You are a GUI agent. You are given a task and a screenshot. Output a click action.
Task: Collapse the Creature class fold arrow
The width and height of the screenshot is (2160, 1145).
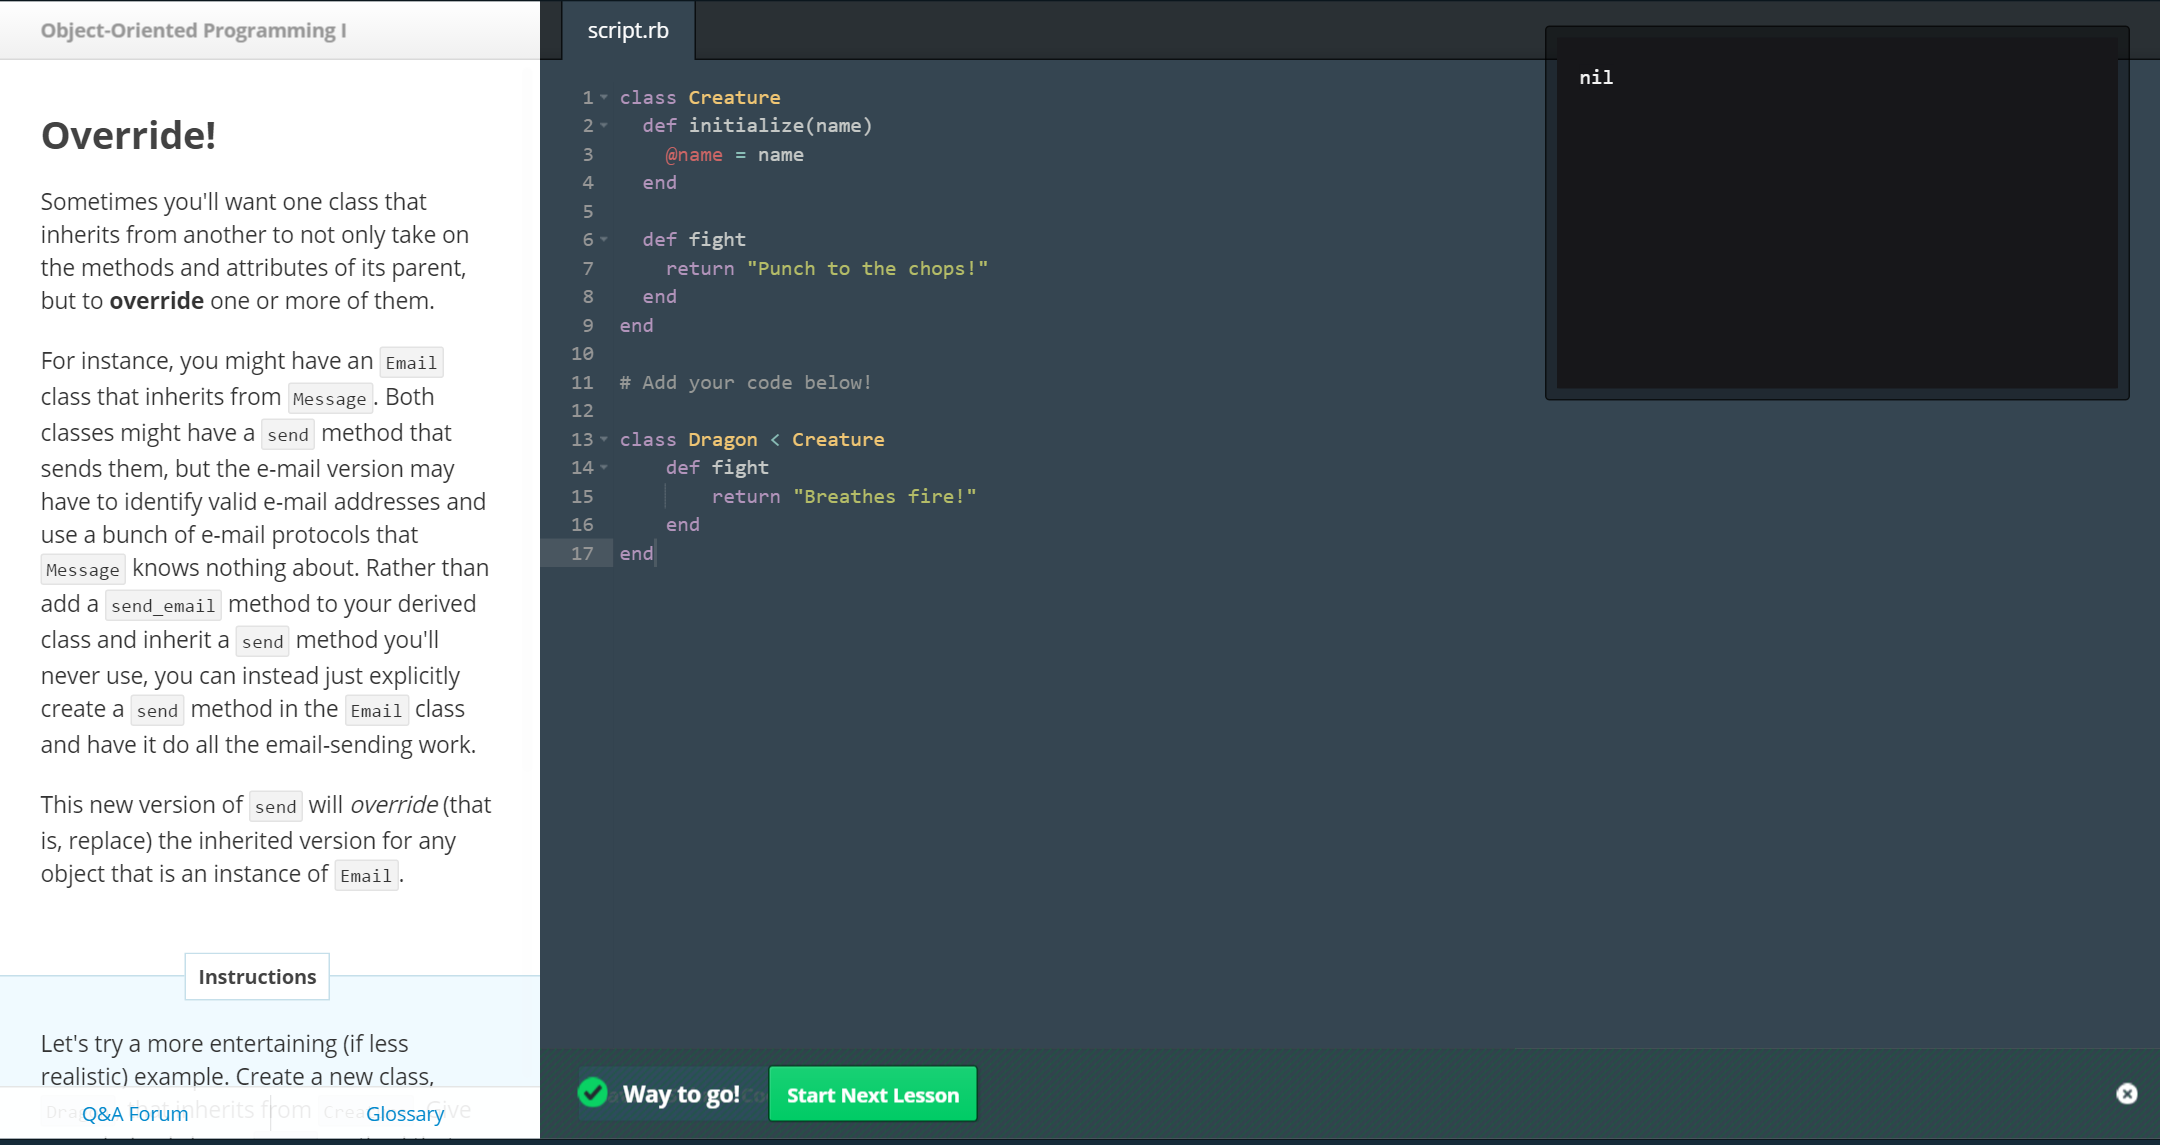tap(604, 97)
